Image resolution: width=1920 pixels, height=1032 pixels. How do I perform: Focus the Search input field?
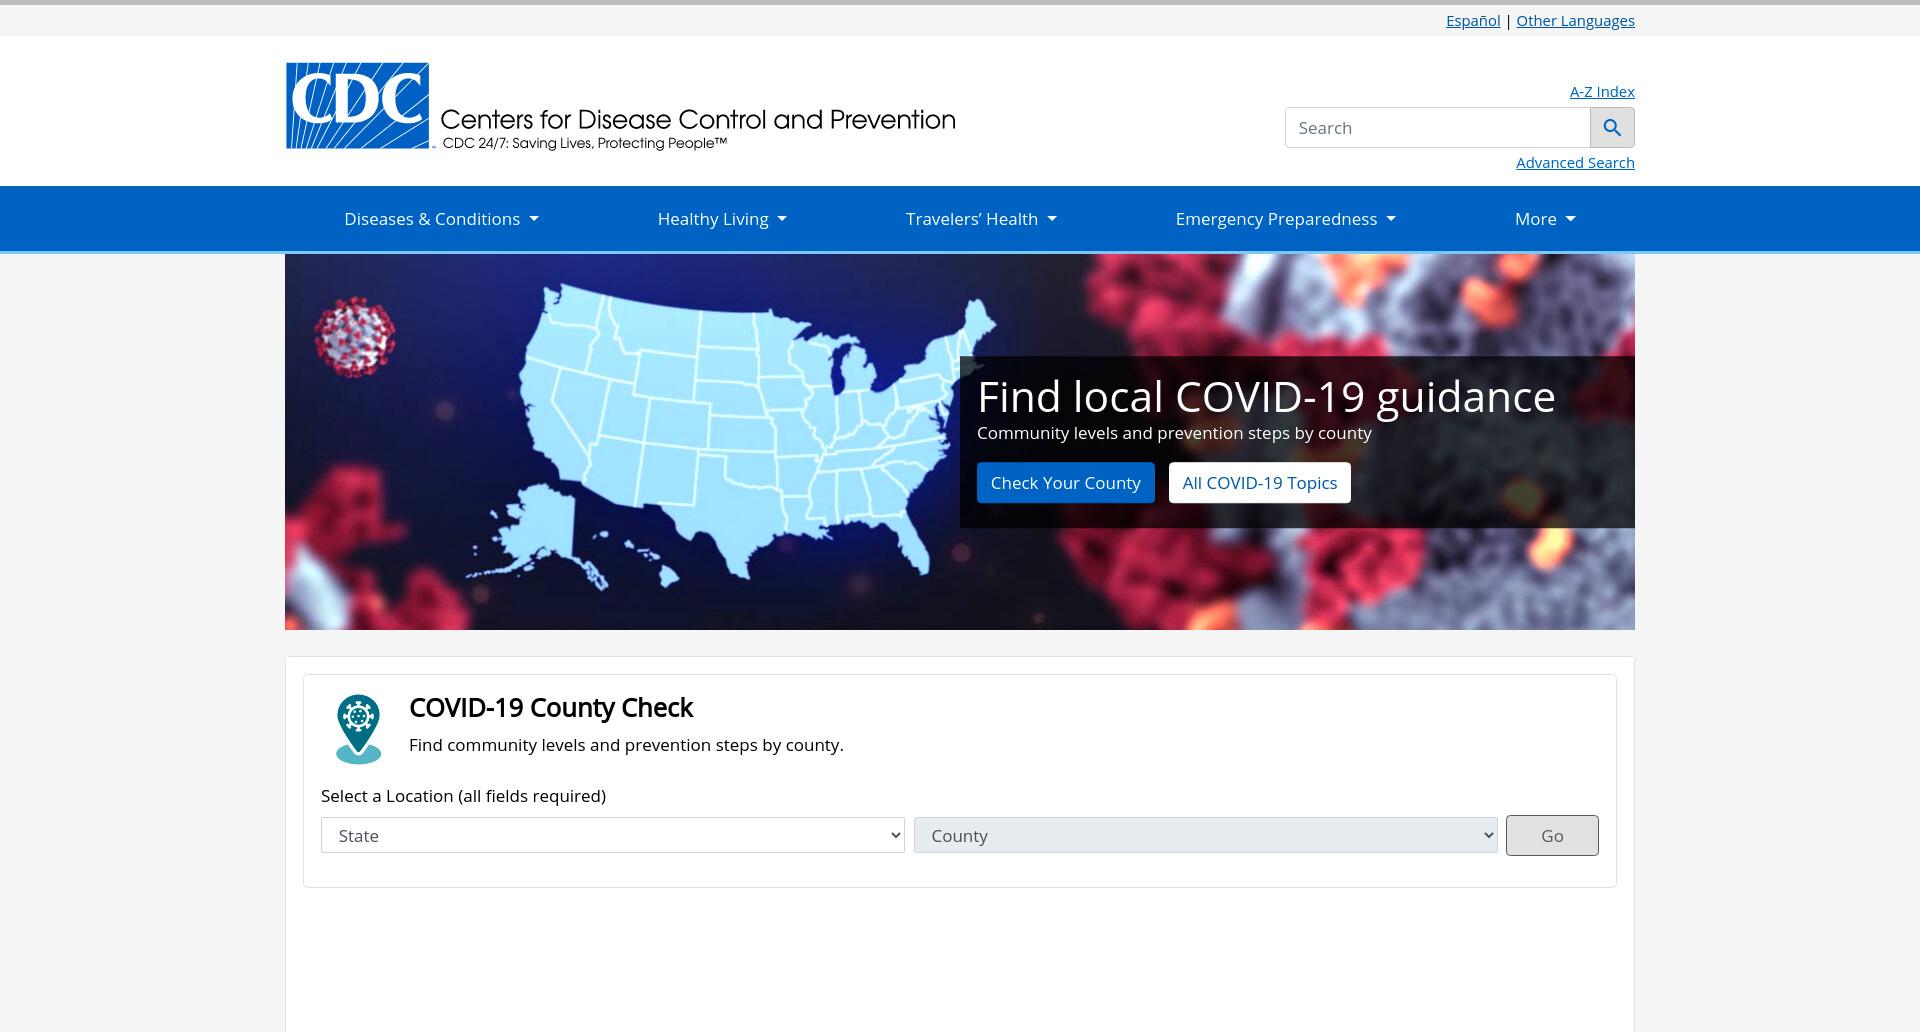click(1437, 128)
